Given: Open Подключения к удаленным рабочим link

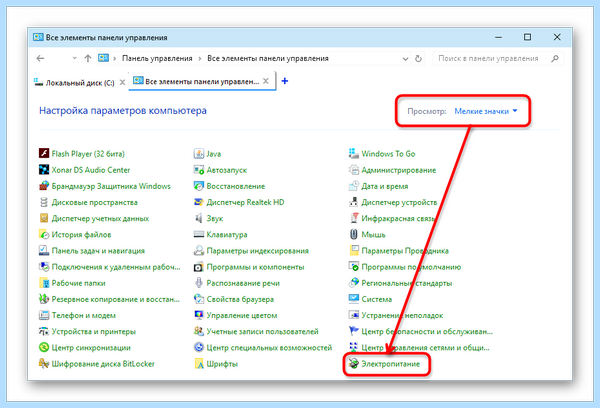Looking at the screenshot, I should pos(116,267).
